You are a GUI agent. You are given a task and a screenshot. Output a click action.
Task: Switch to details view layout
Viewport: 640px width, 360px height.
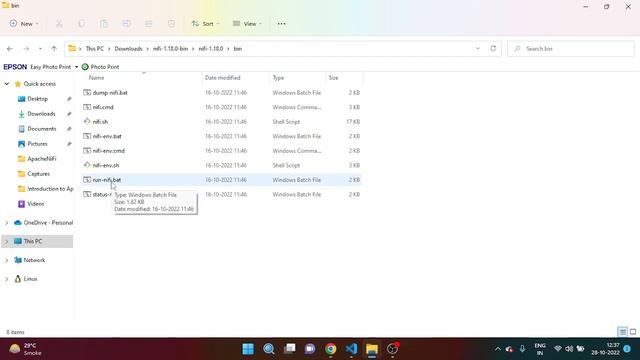(x=622, y=332)
